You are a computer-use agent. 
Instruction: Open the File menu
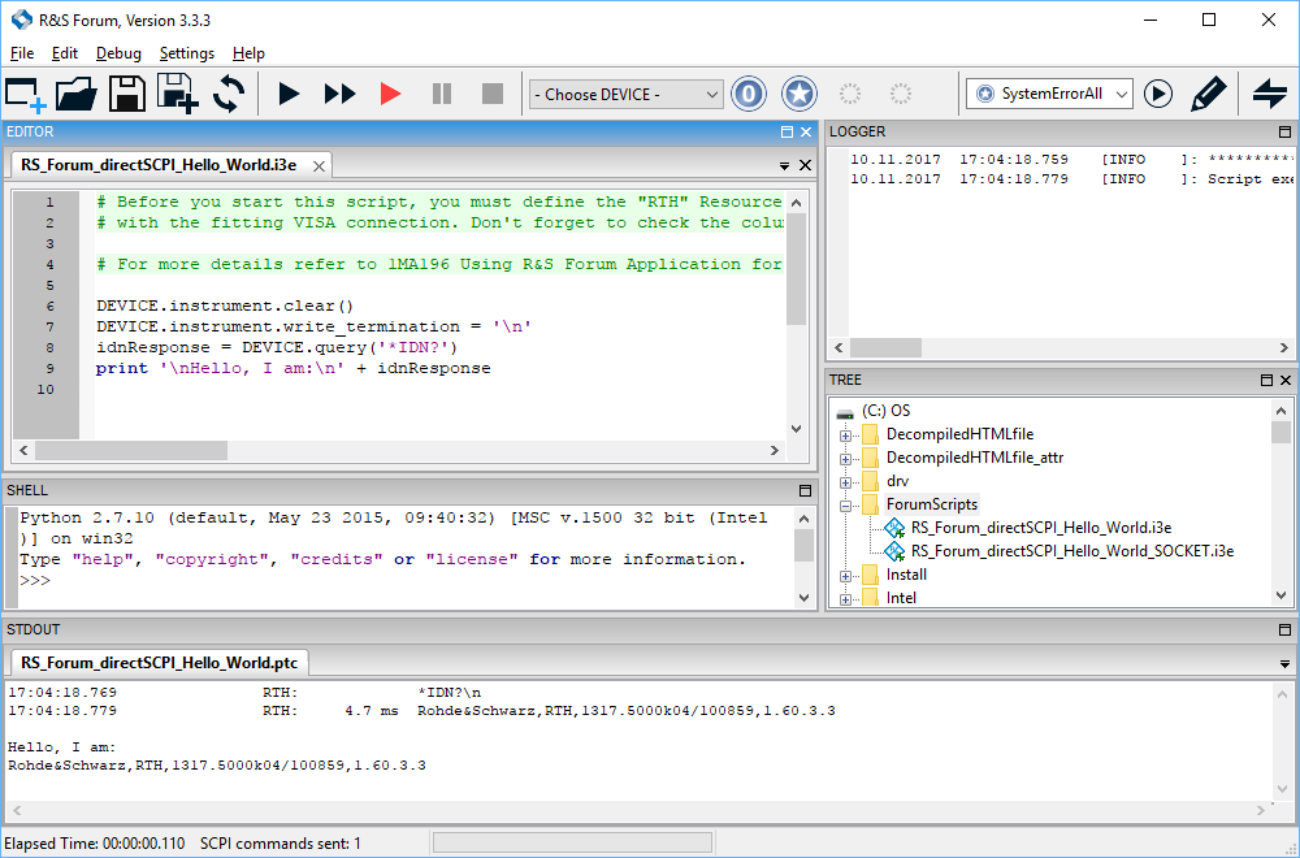click(x=21, y=53)
